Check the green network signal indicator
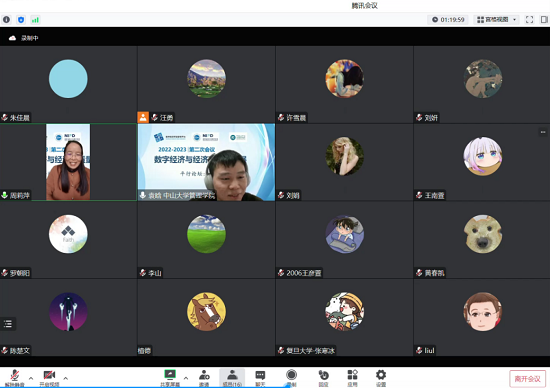Image resolution: width=550 pixels, height=388 pixels. (x=35, y=20)
